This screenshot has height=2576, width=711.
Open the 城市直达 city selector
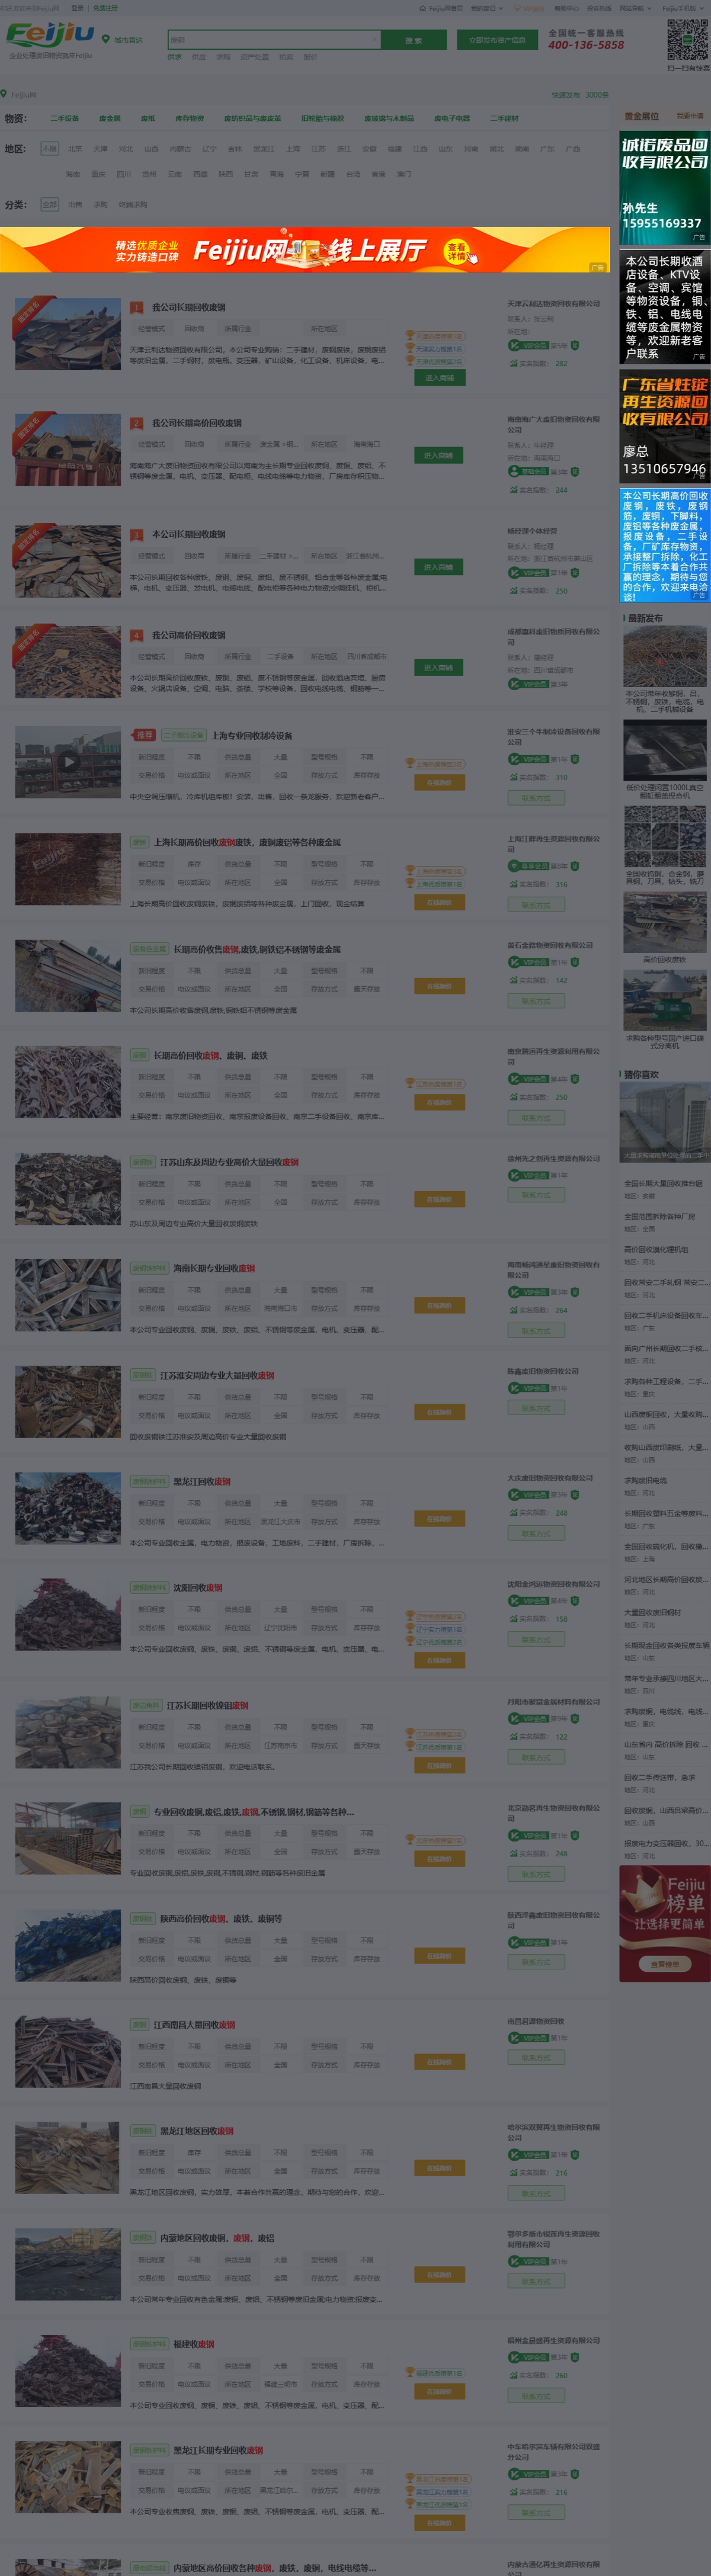pyautogui.click(x=128, y=41)
